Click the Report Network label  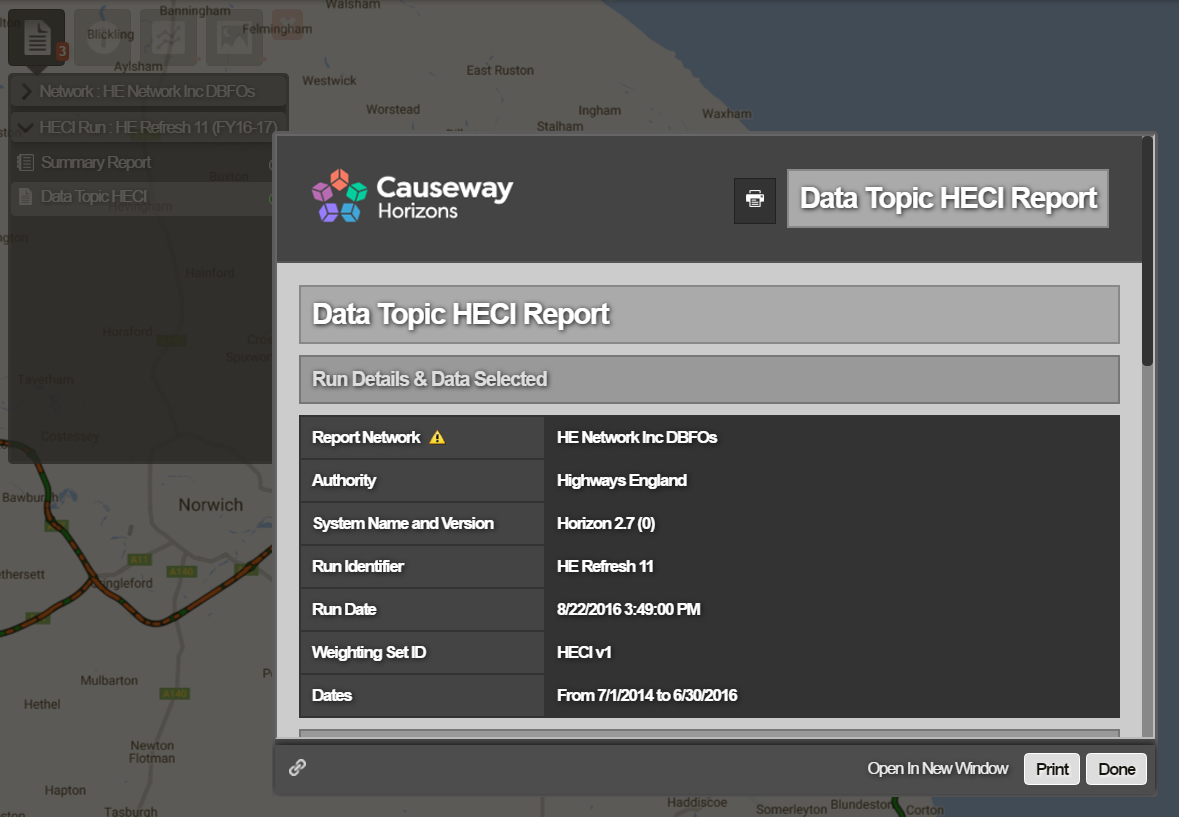(366, 437)
